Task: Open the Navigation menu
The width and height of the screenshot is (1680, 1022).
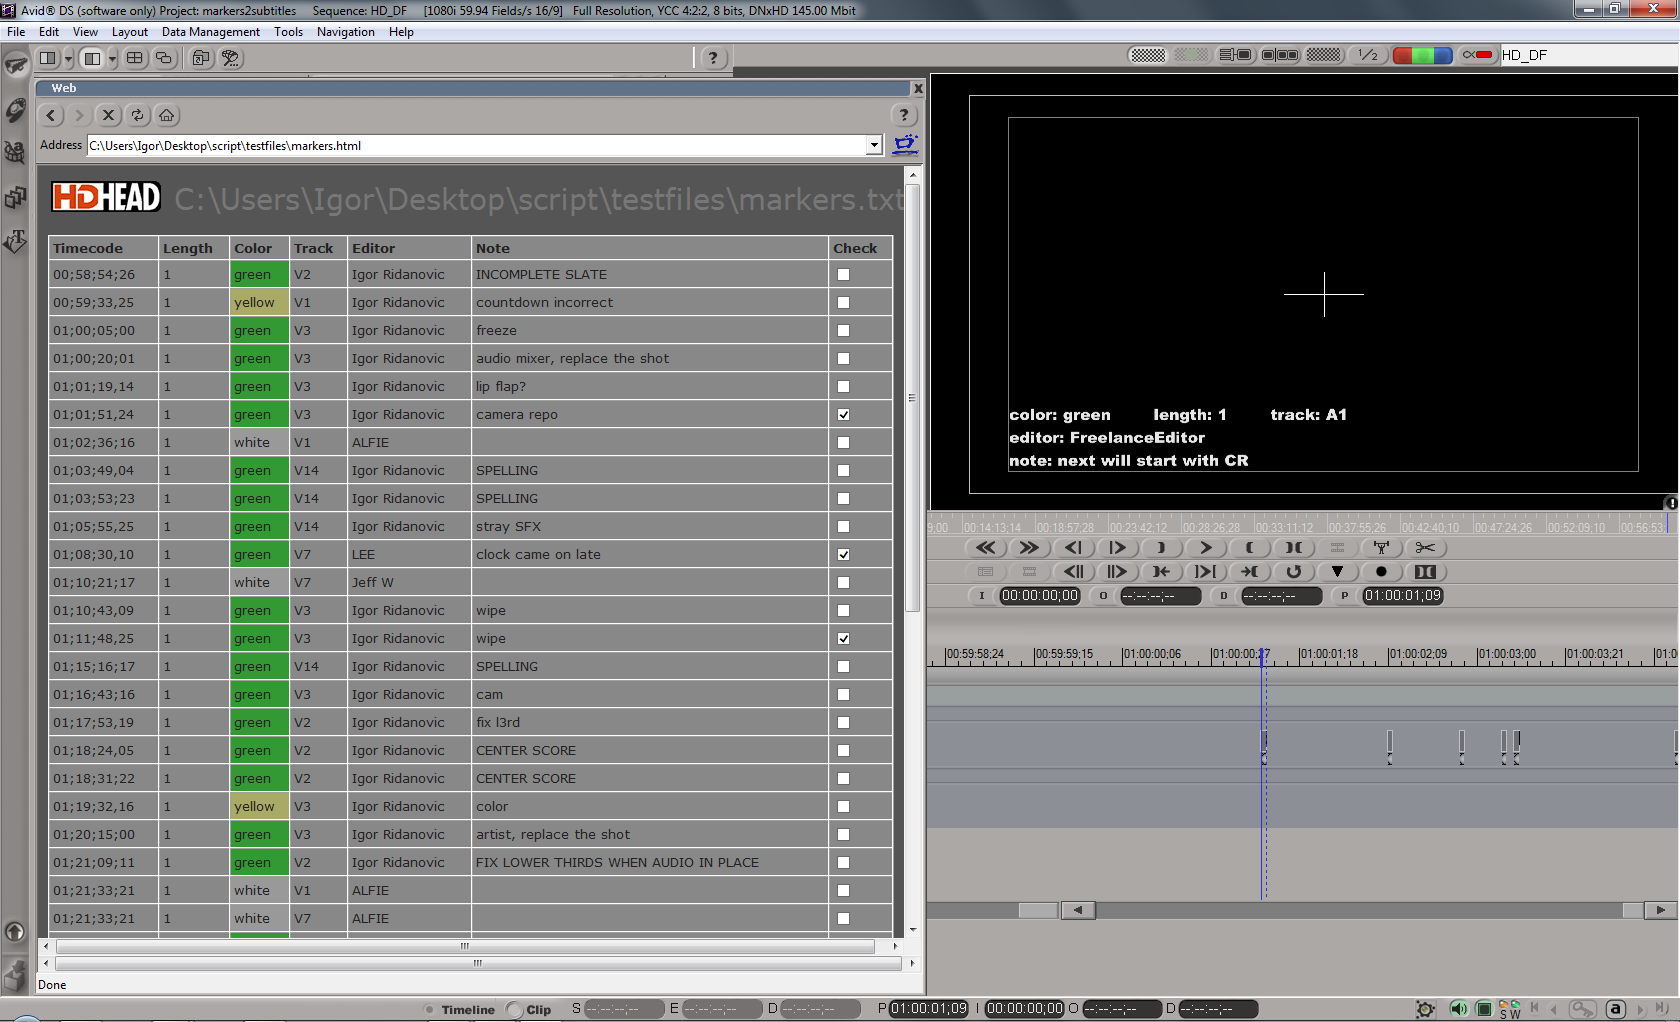Action: (346, 32)
